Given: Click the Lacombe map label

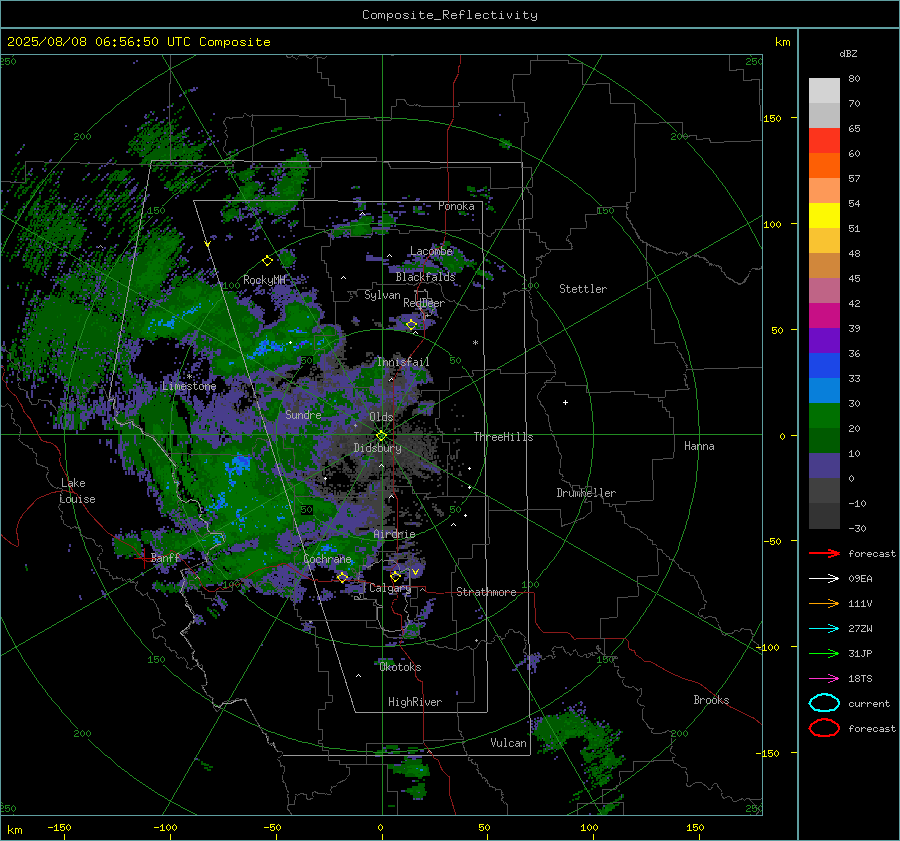Looking at the screenshot, I should coord(431,251).
